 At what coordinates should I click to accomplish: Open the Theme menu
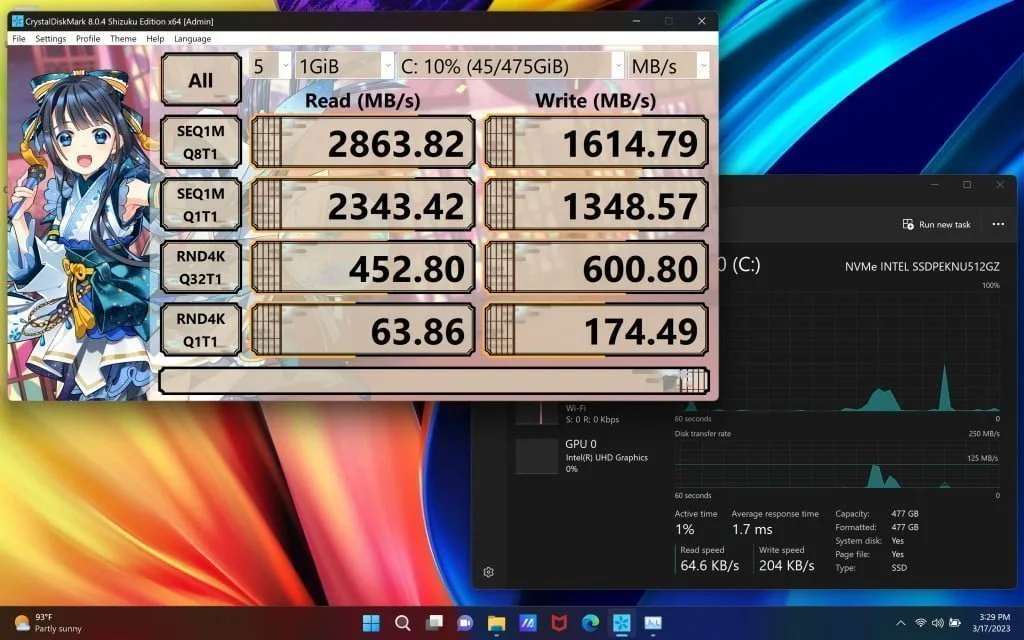[123, 39]
